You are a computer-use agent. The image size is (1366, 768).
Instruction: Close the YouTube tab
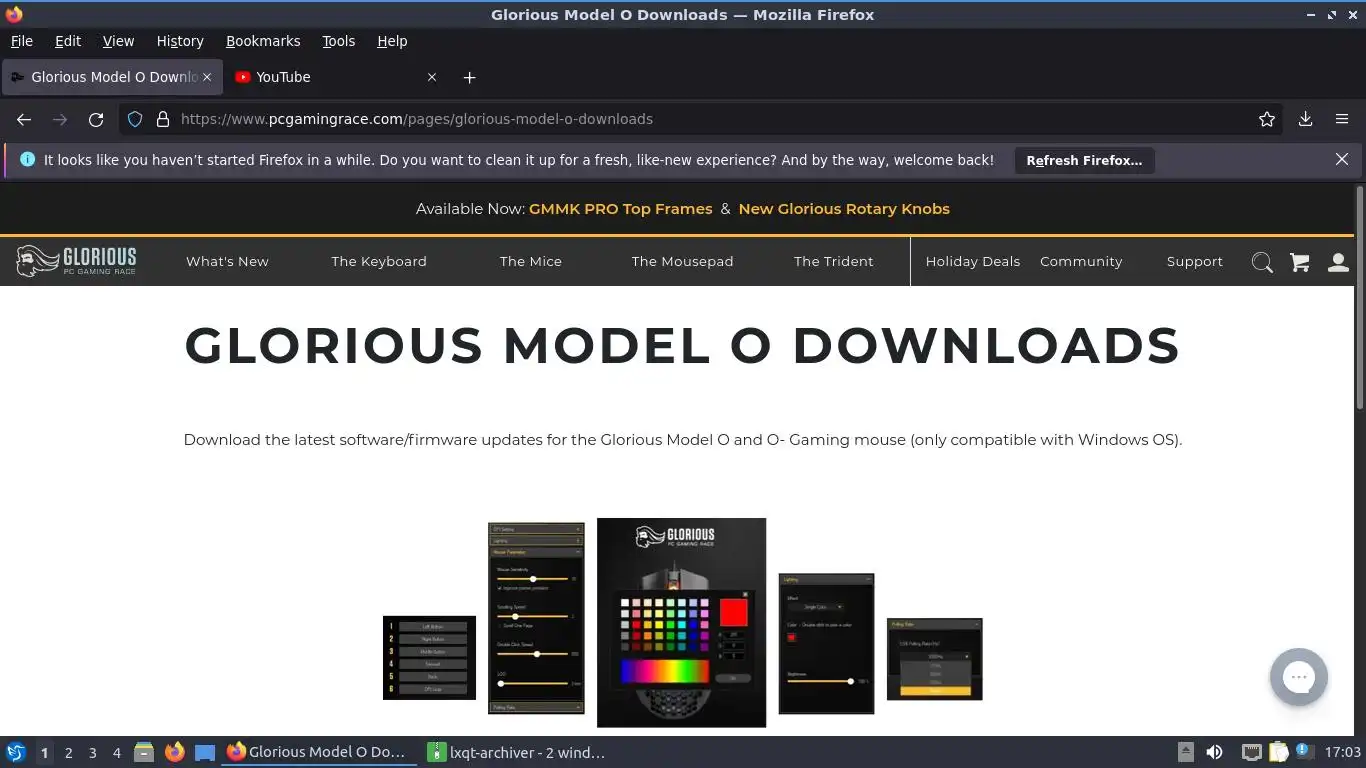[432, 77]
